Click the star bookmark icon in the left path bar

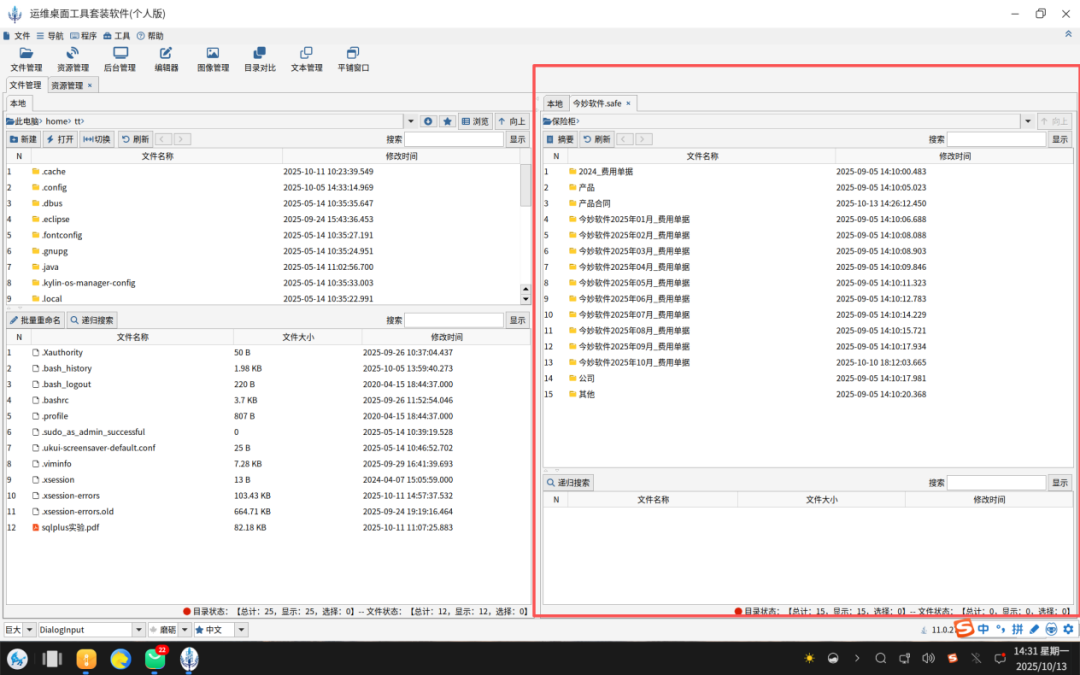click(448, 121)
